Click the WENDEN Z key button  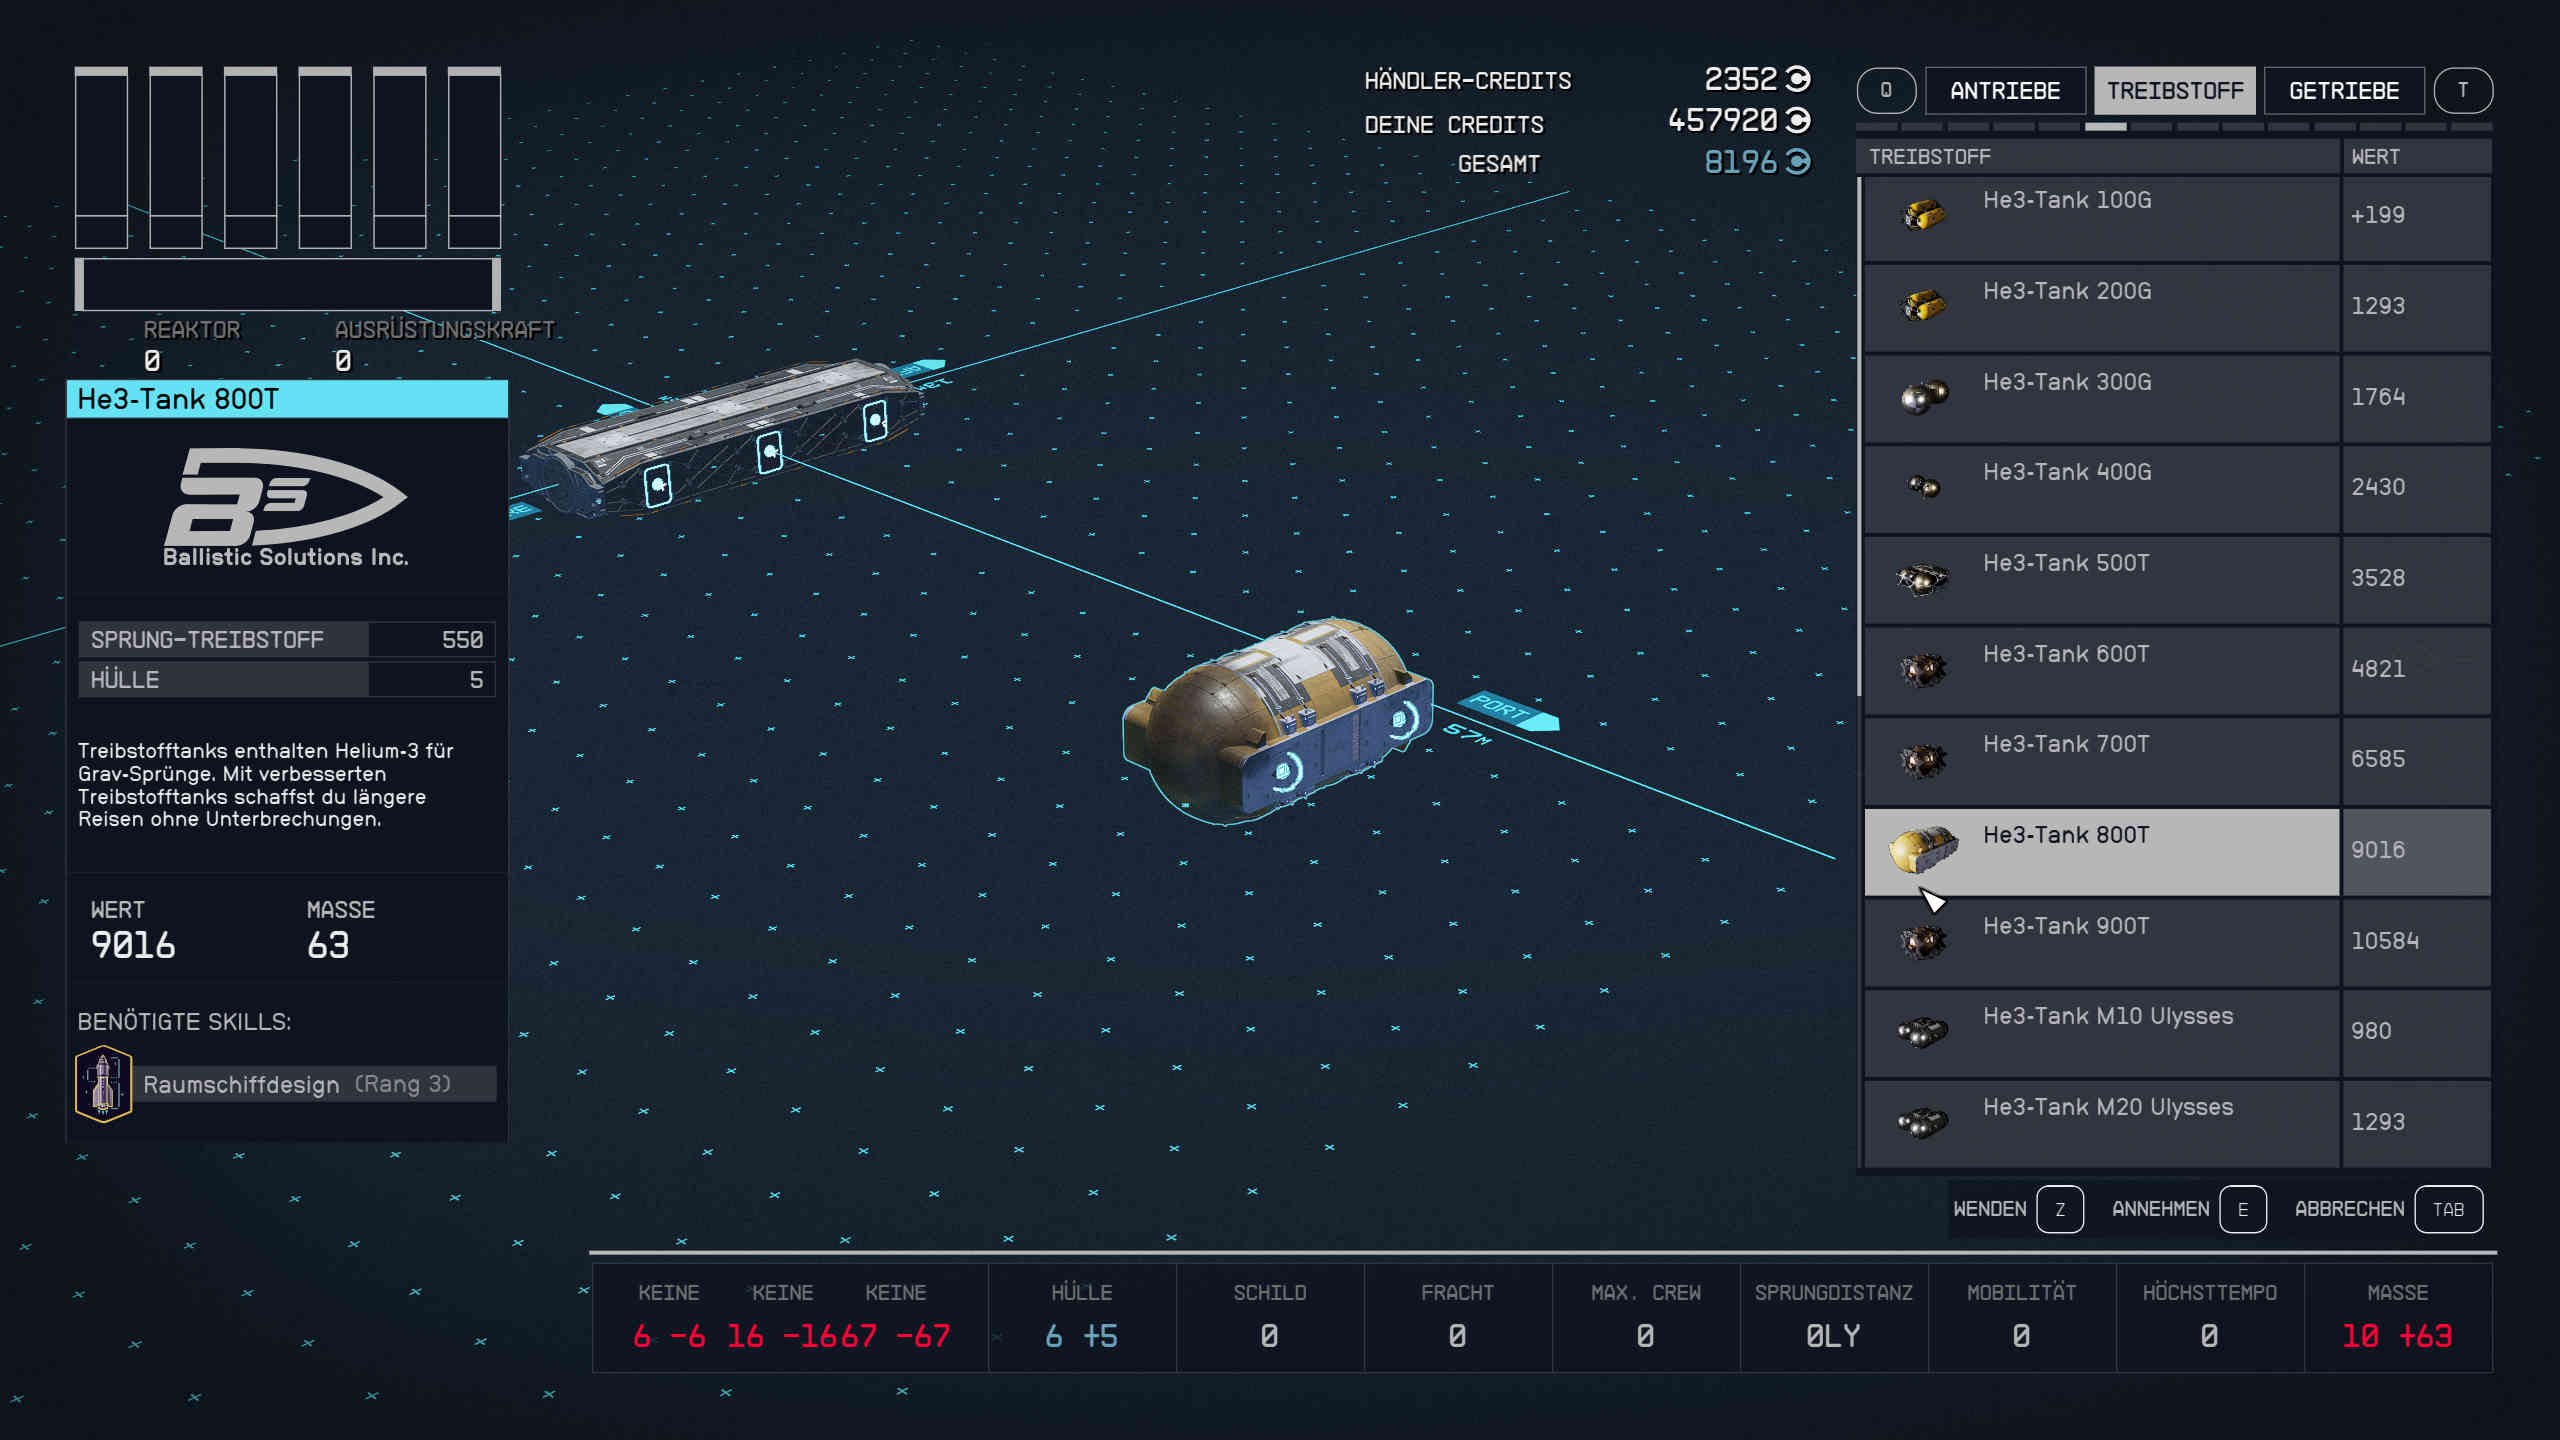pyautogui.click(x=2059, y=1209)
